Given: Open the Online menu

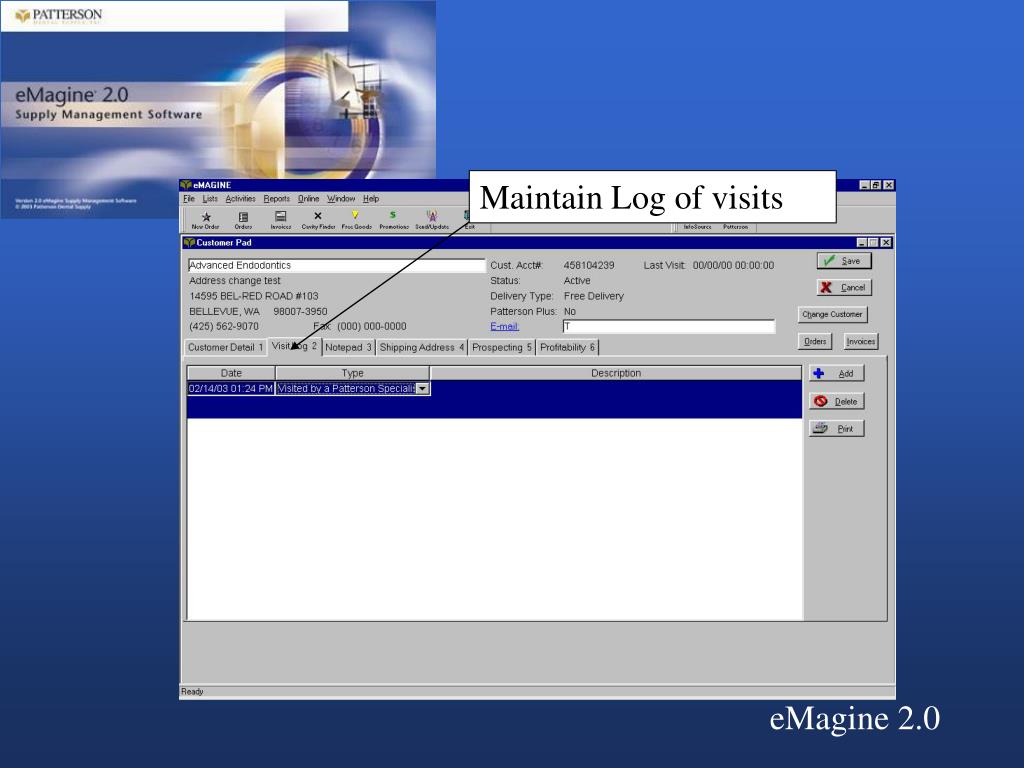Looking at the screenshot, I should [x=308, y=199].
